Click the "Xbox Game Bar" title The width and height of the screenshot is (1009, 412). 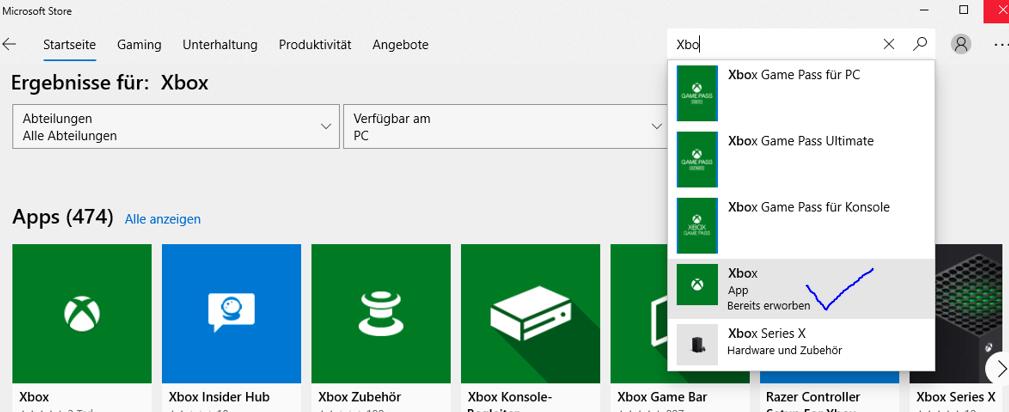663,397
